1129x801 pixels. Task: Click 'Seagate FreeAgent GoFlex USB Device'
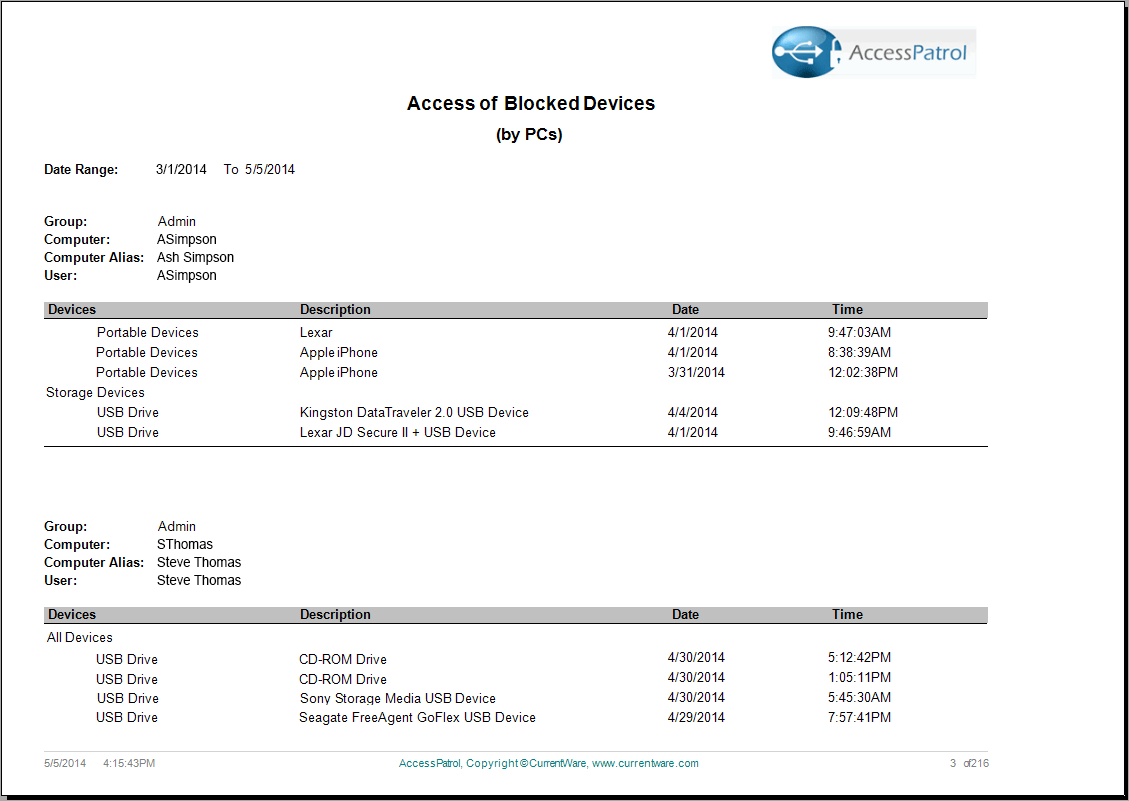[418, 718]
